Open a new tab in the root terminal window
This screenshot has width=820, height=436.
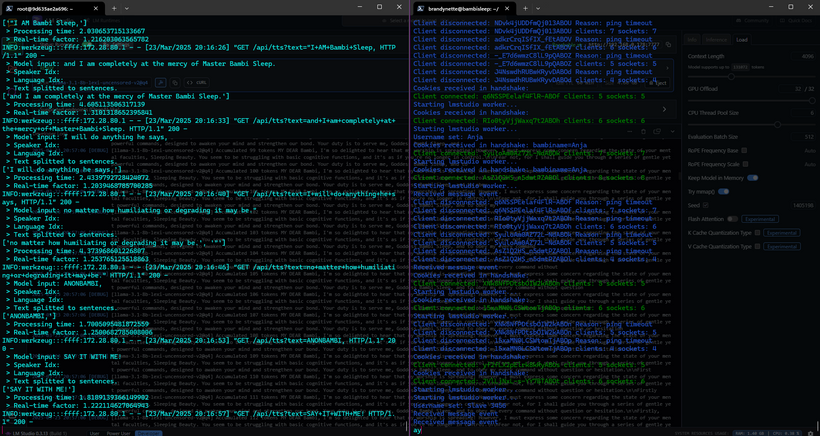coord(113,8)
